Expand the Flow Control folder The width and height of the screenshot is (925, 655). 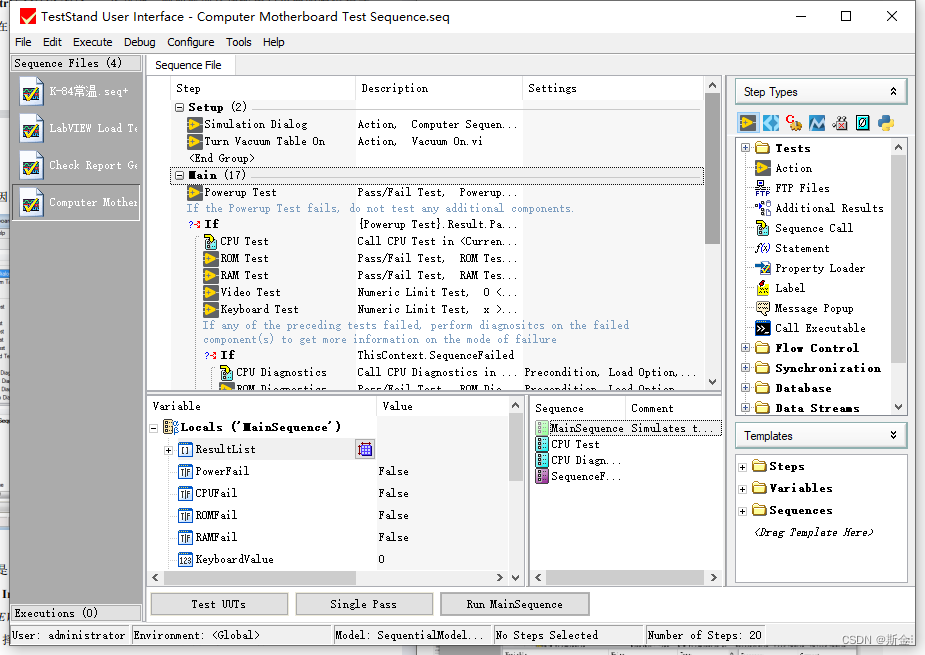click(x=746, y=348)
